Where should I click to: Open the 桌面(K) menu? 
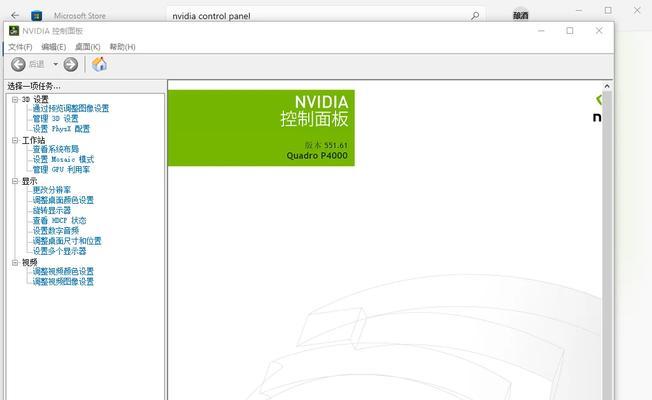(88, 47)
